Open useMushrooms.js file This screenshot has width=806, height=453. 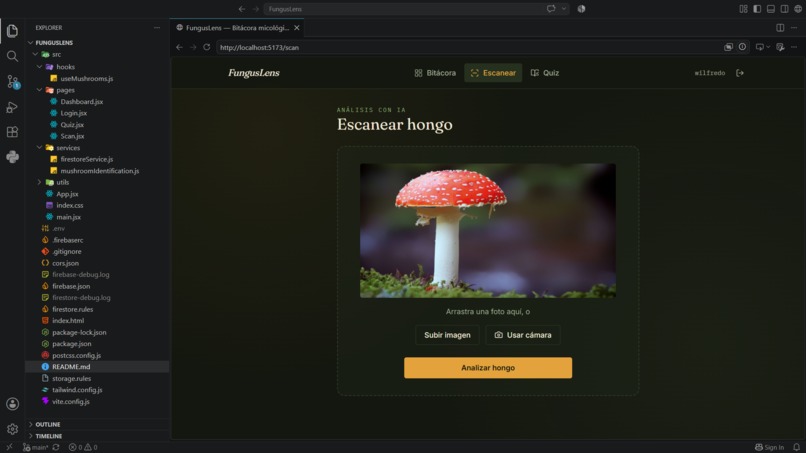coord(98,79)
